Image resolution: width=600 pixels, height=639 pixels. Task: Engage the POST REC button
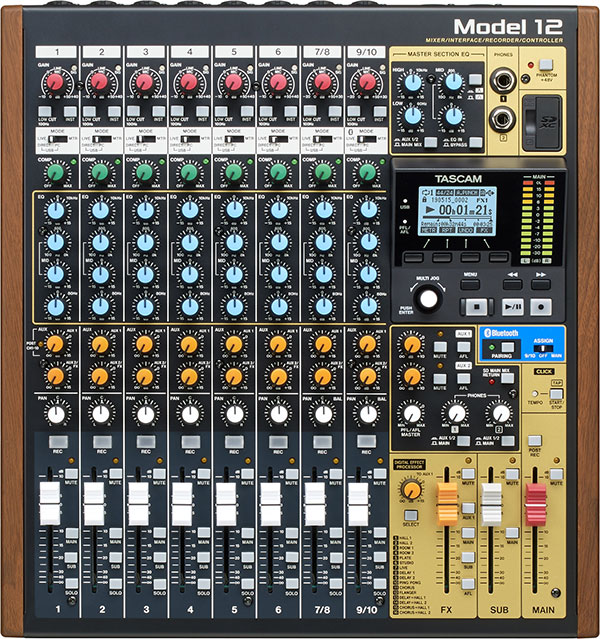534,441
